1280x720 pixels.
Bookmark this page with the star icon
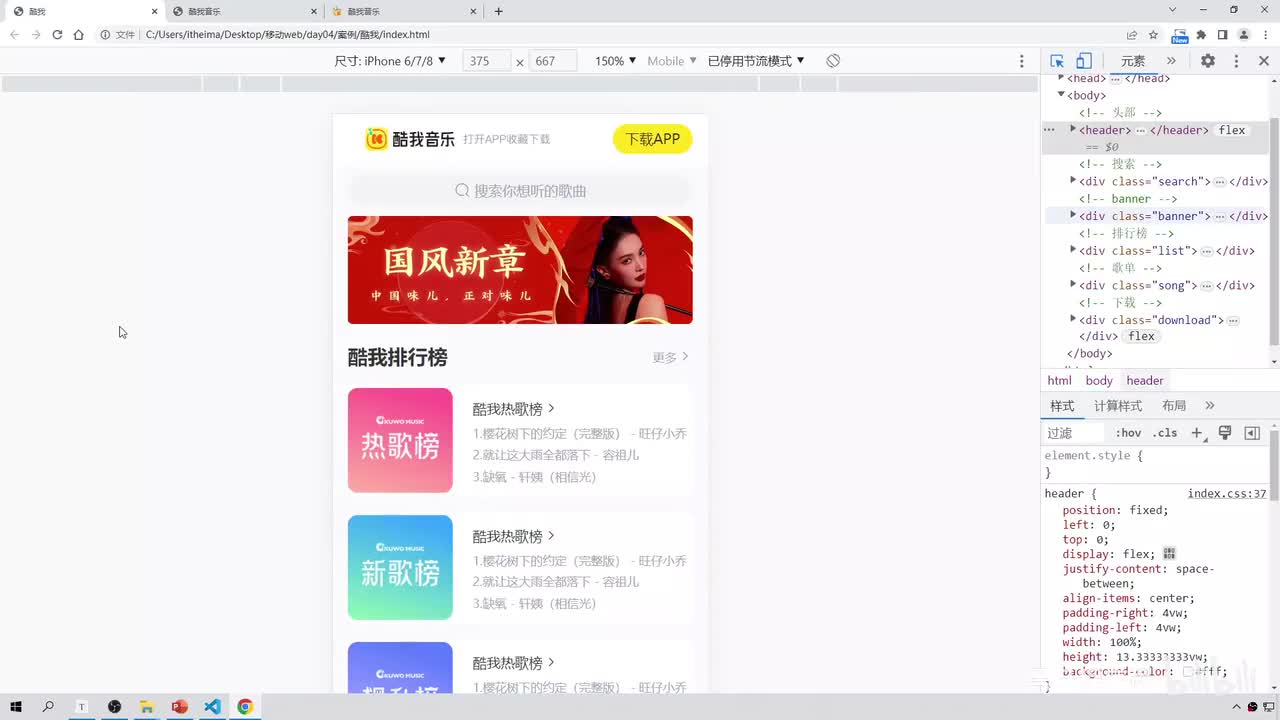point(1153,35)
